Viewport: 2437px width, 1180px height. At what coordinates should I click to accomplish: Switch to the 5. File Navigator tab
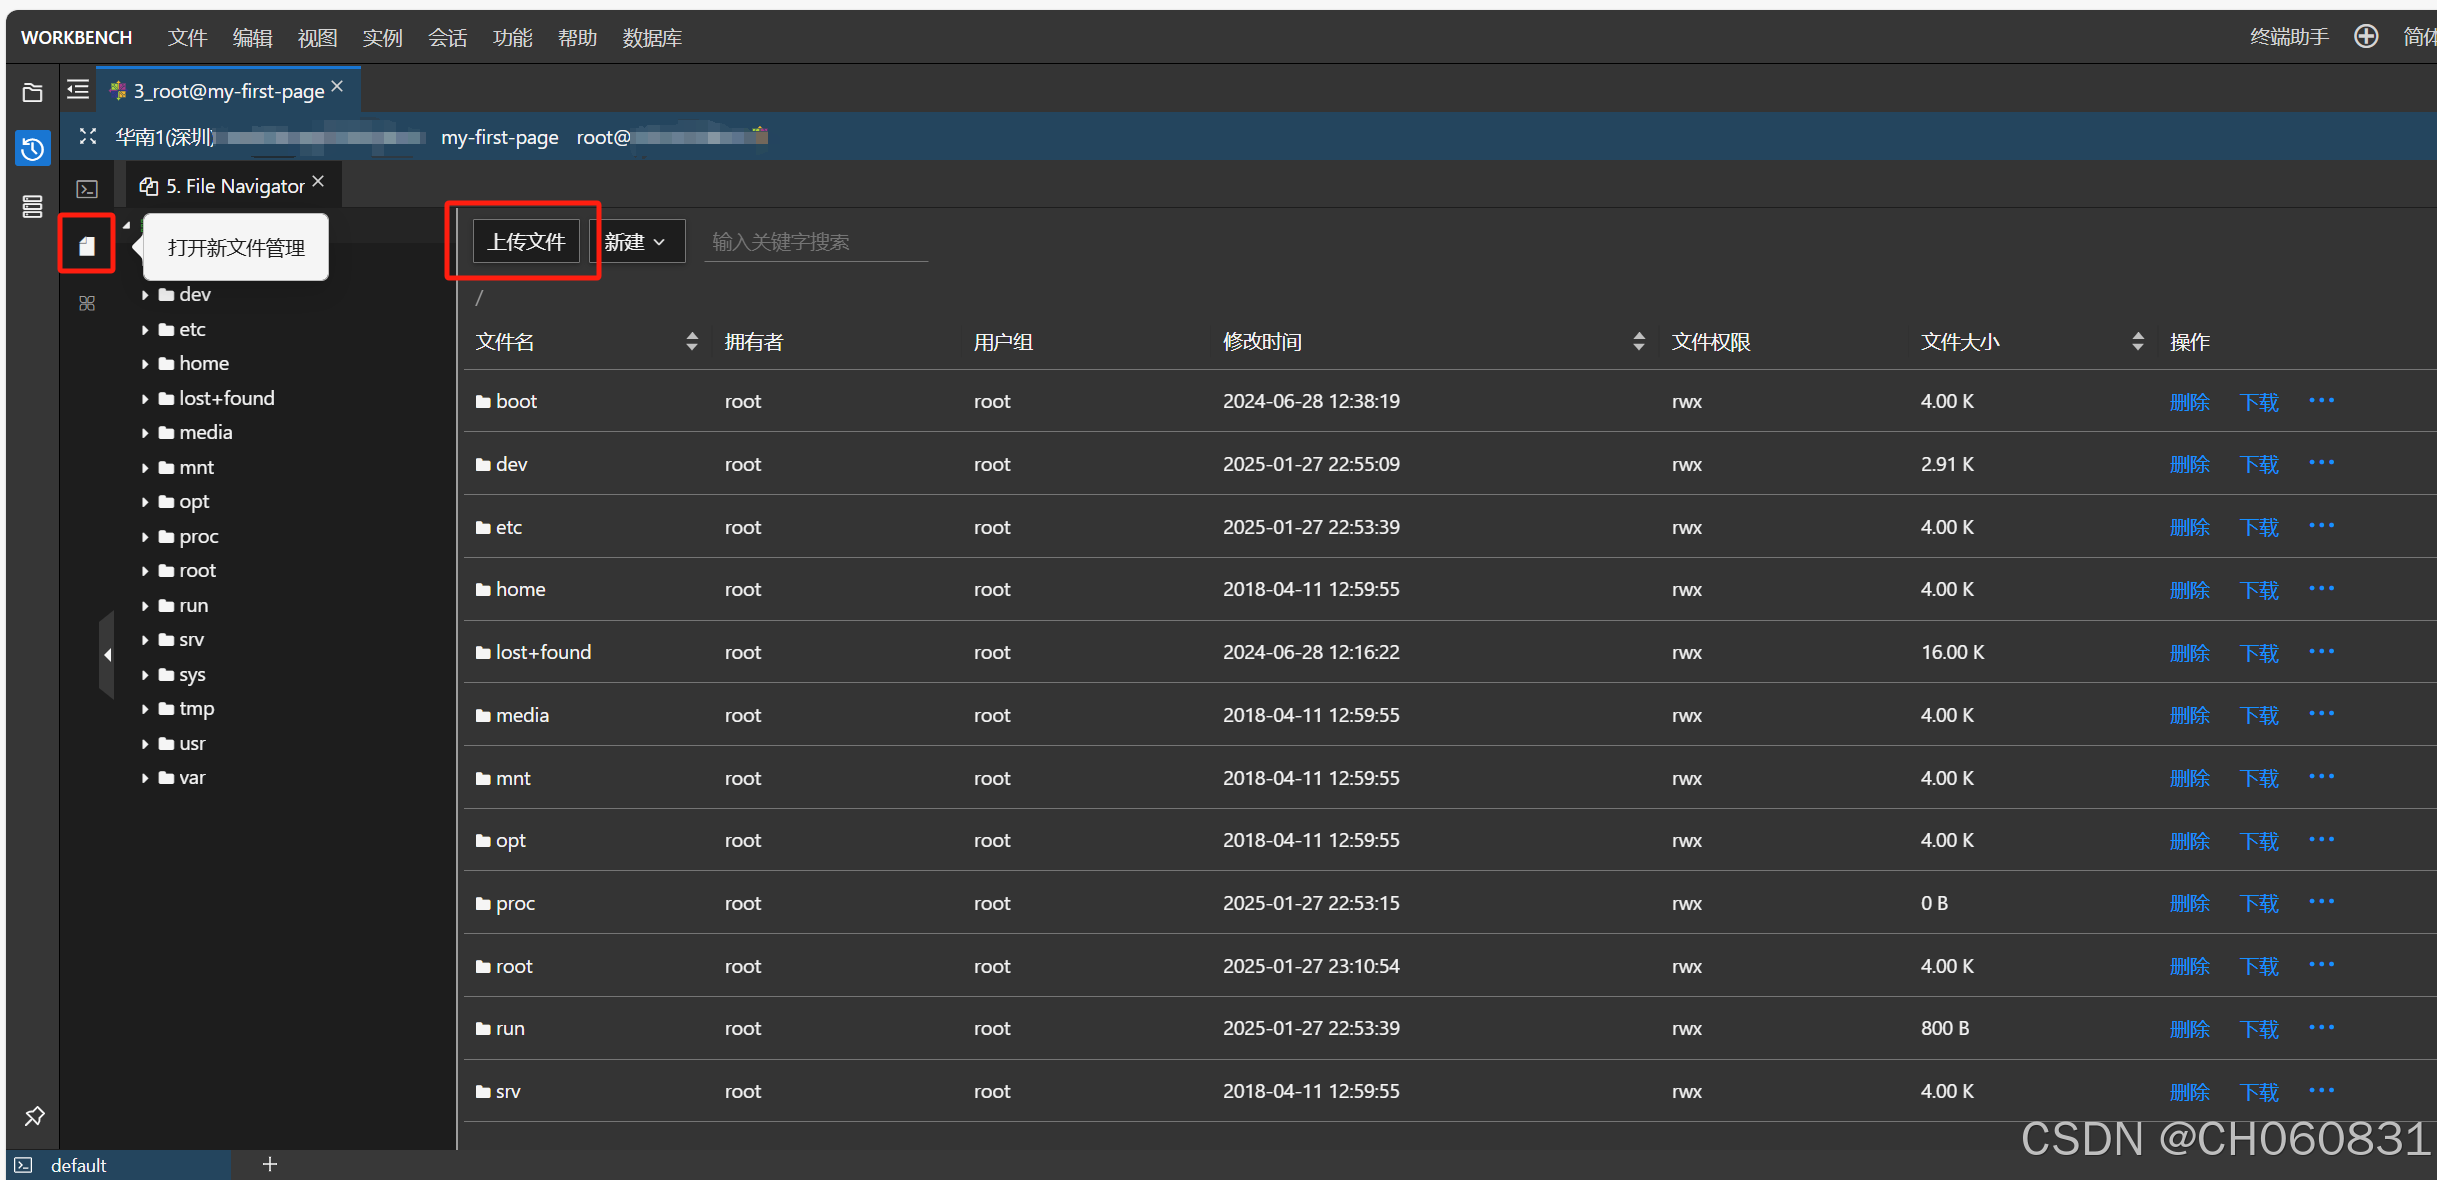click(234, 186)
